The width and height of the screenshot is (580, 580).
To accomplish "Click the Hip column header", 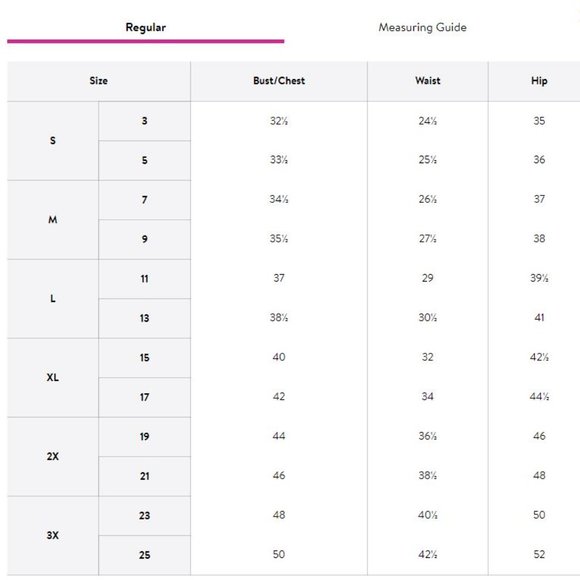I will 539,81.
